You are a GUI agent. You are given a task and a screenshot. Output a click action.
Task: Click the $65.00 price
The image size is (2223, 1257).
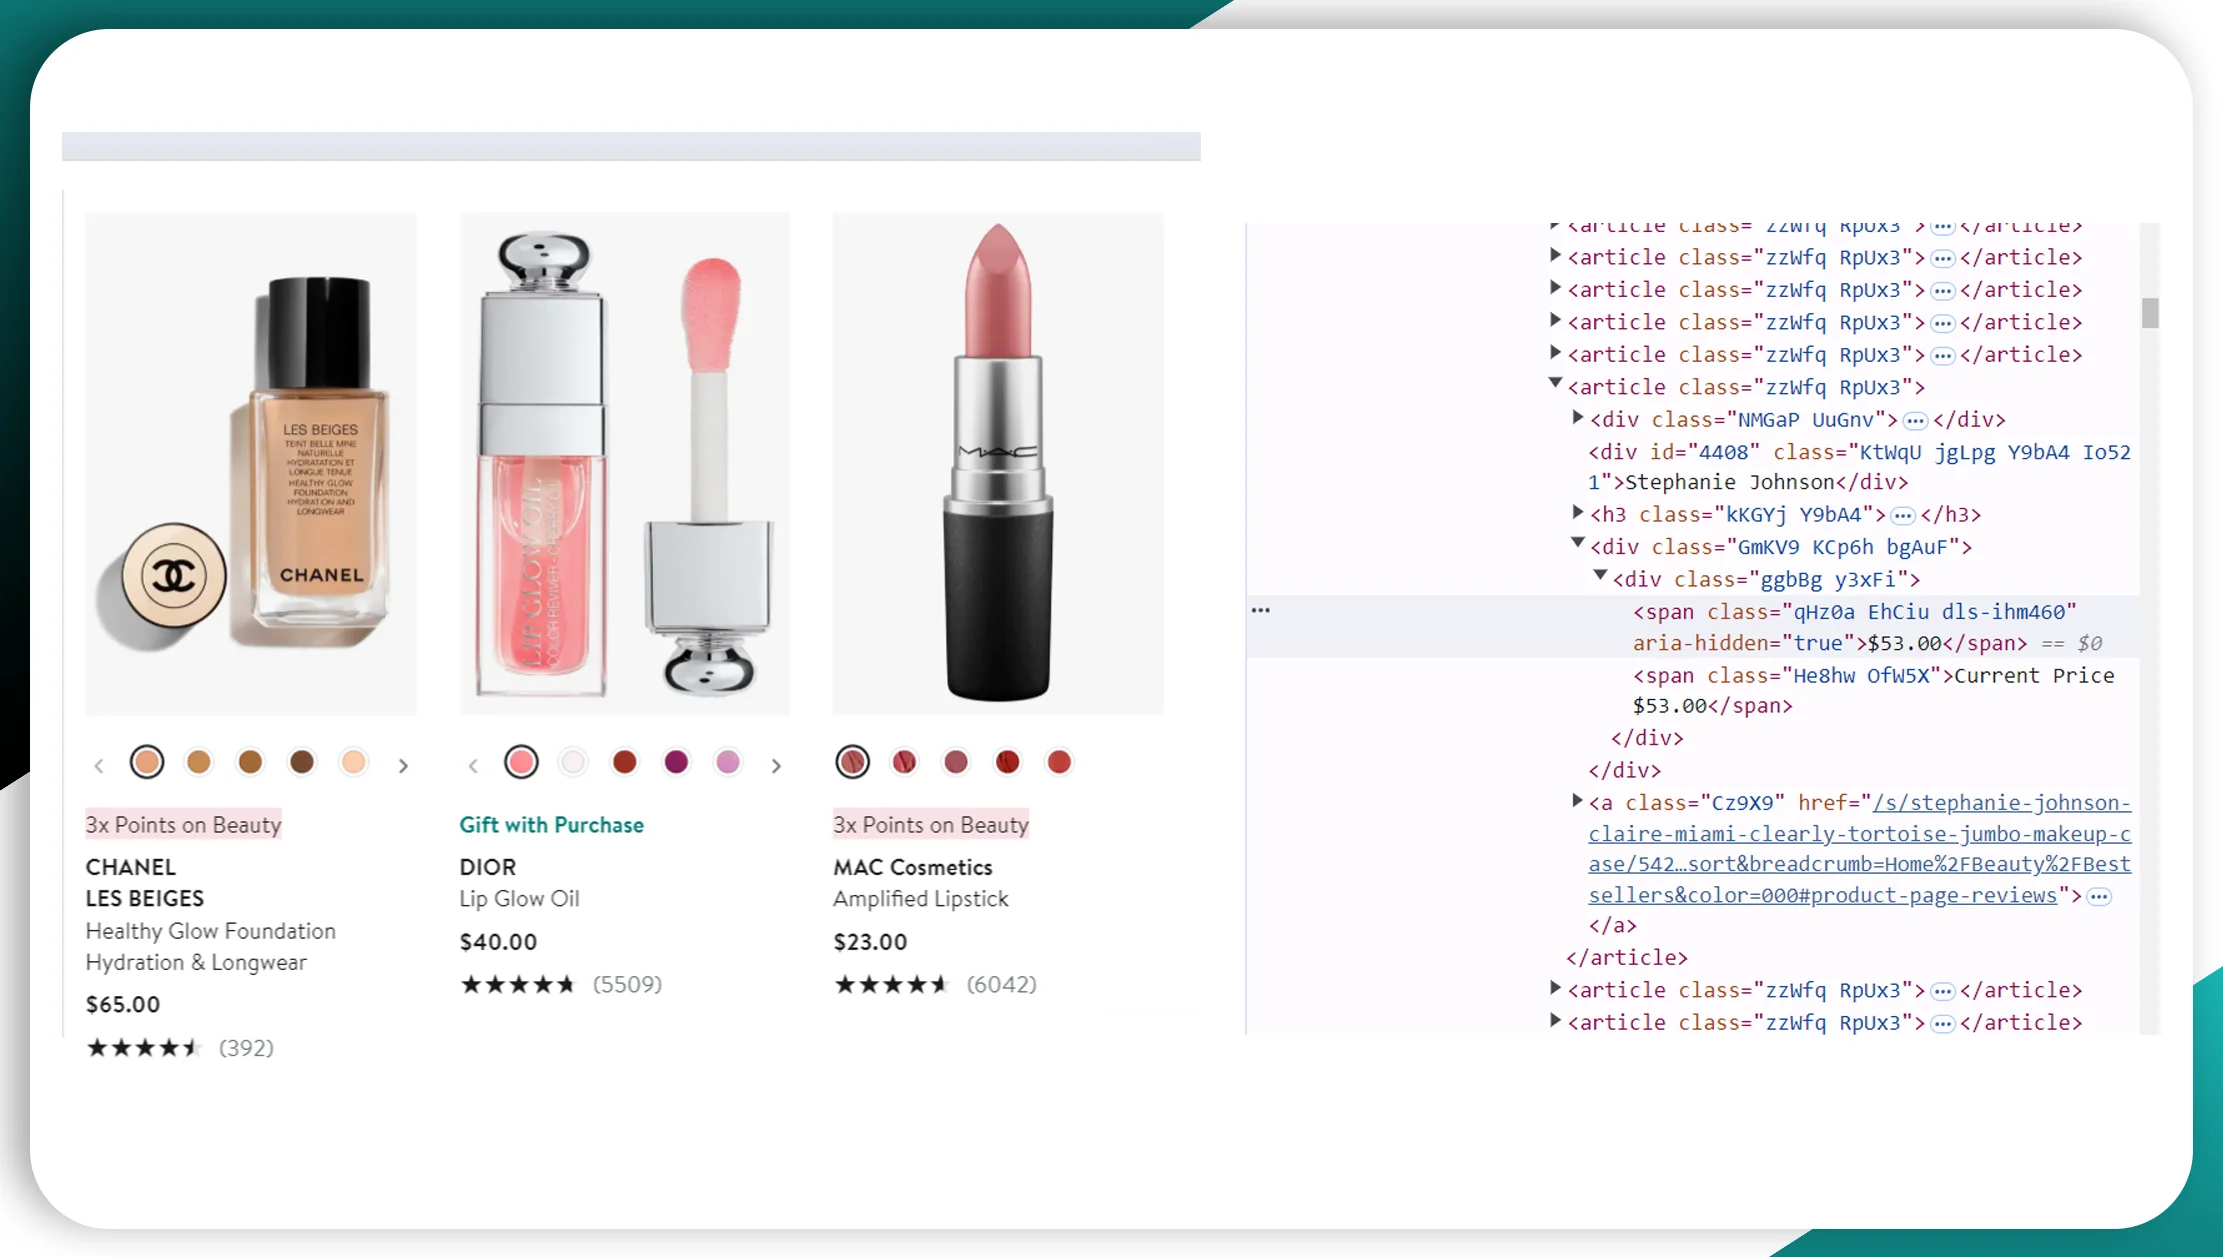point(123,1004)
